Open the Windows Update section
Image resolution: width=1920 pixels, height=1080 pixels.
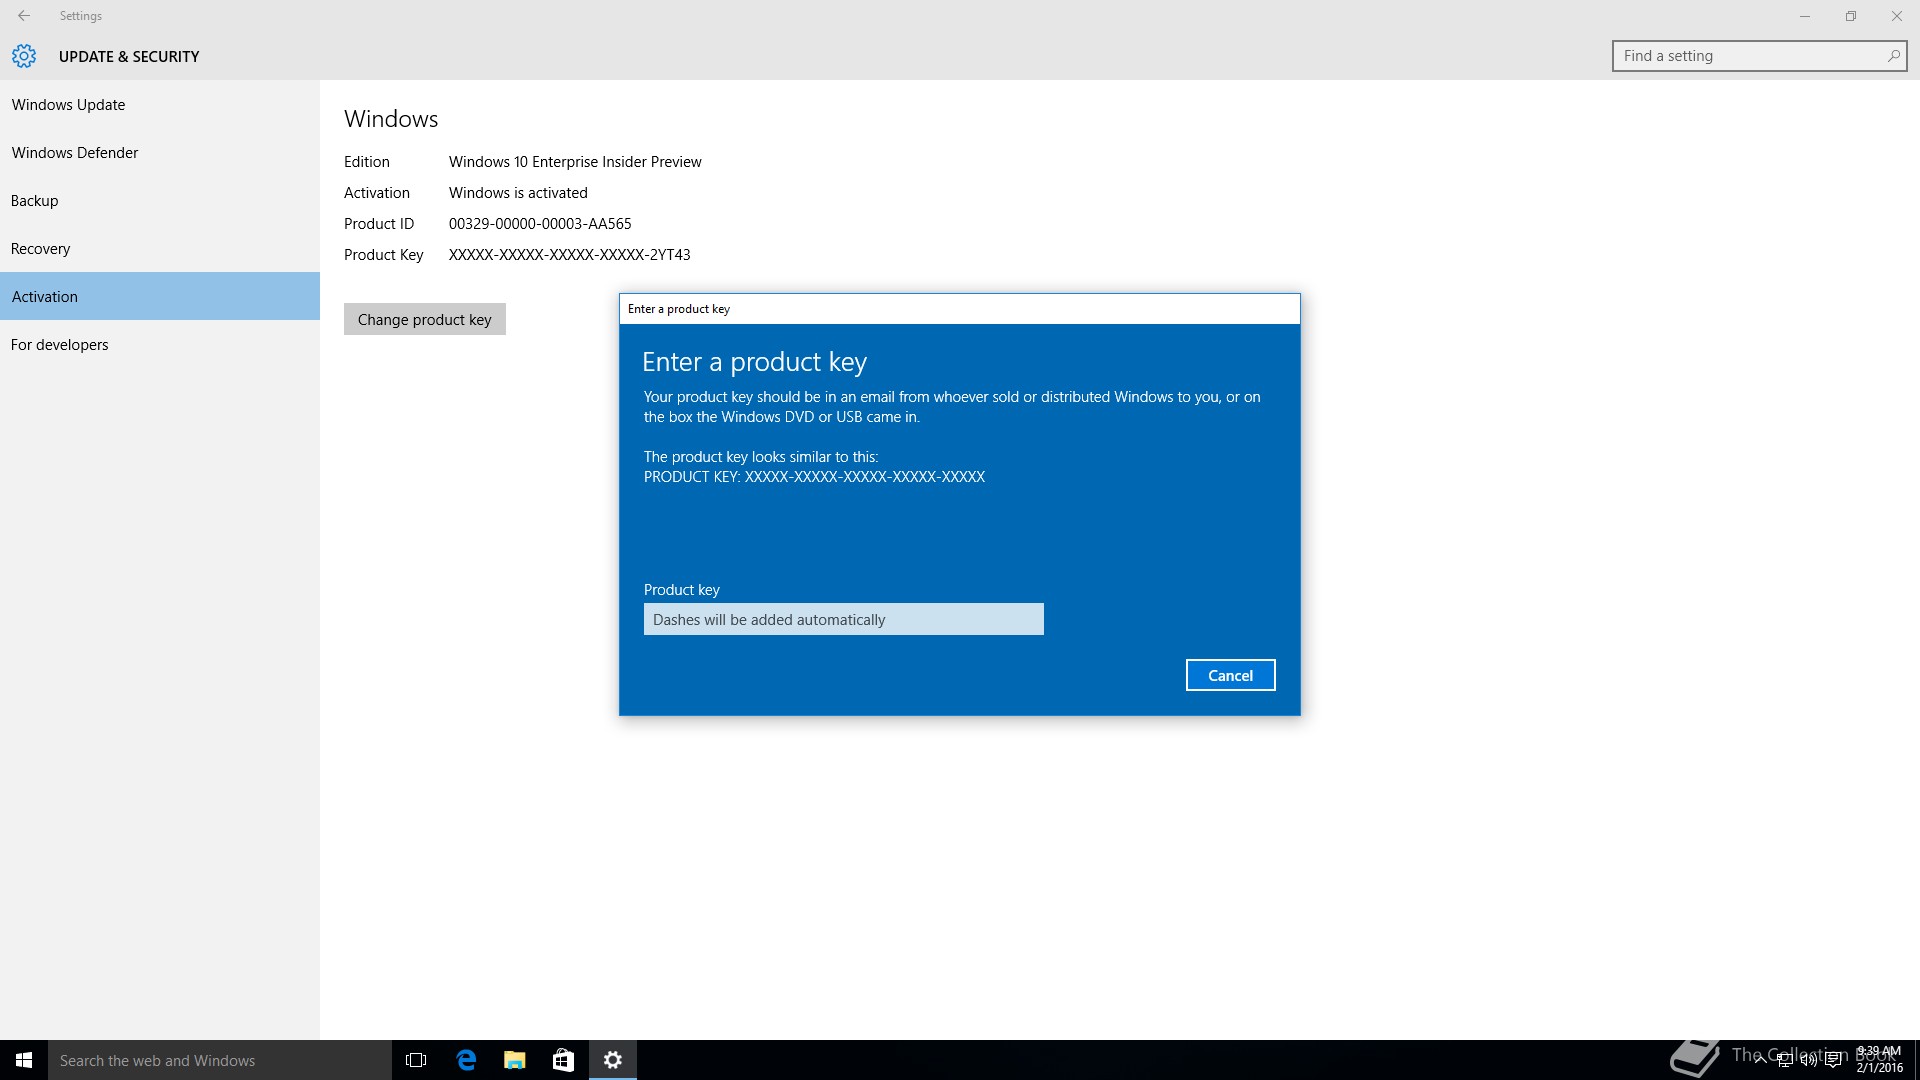pos(160,104)
